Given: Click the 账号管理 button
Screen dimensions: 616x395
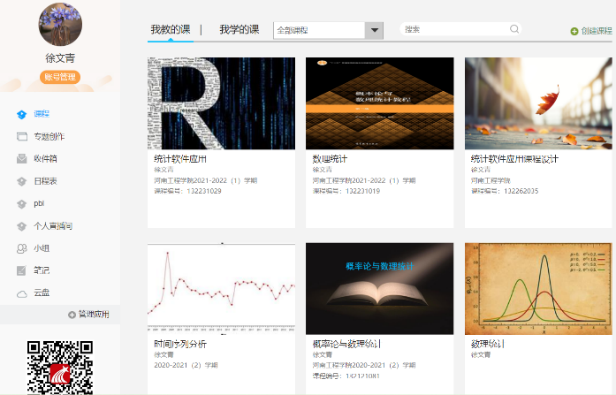Looking at the screenshot, I should [x=60, y=77].
